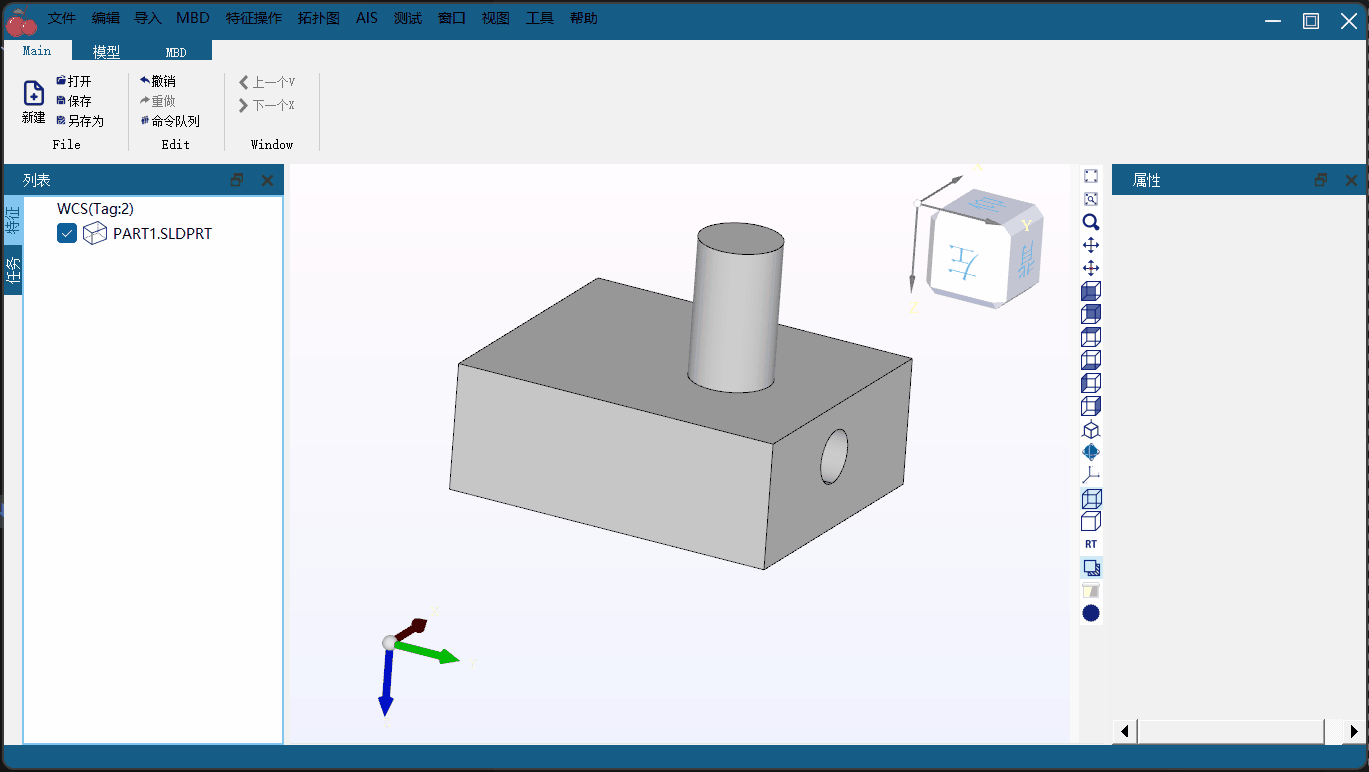Viewport: 1369px width, 772px height.
Task: Click the part cube icon beside PART1.SLDPRT
Action: tap(95, 234)
